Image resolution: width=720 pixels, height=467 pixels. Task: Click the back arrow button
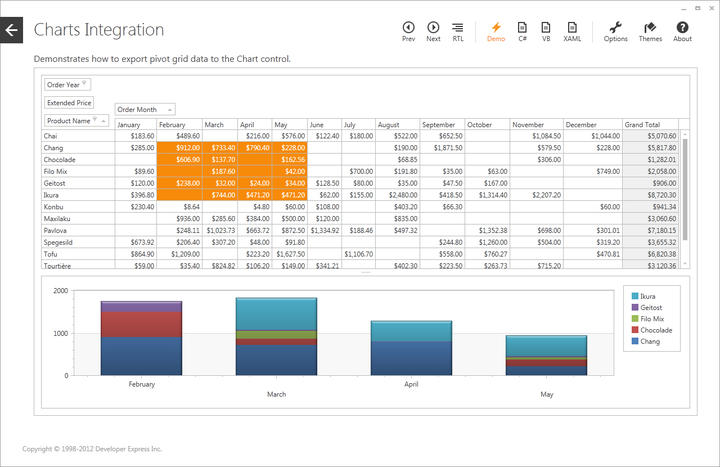(x=11, y=31)
